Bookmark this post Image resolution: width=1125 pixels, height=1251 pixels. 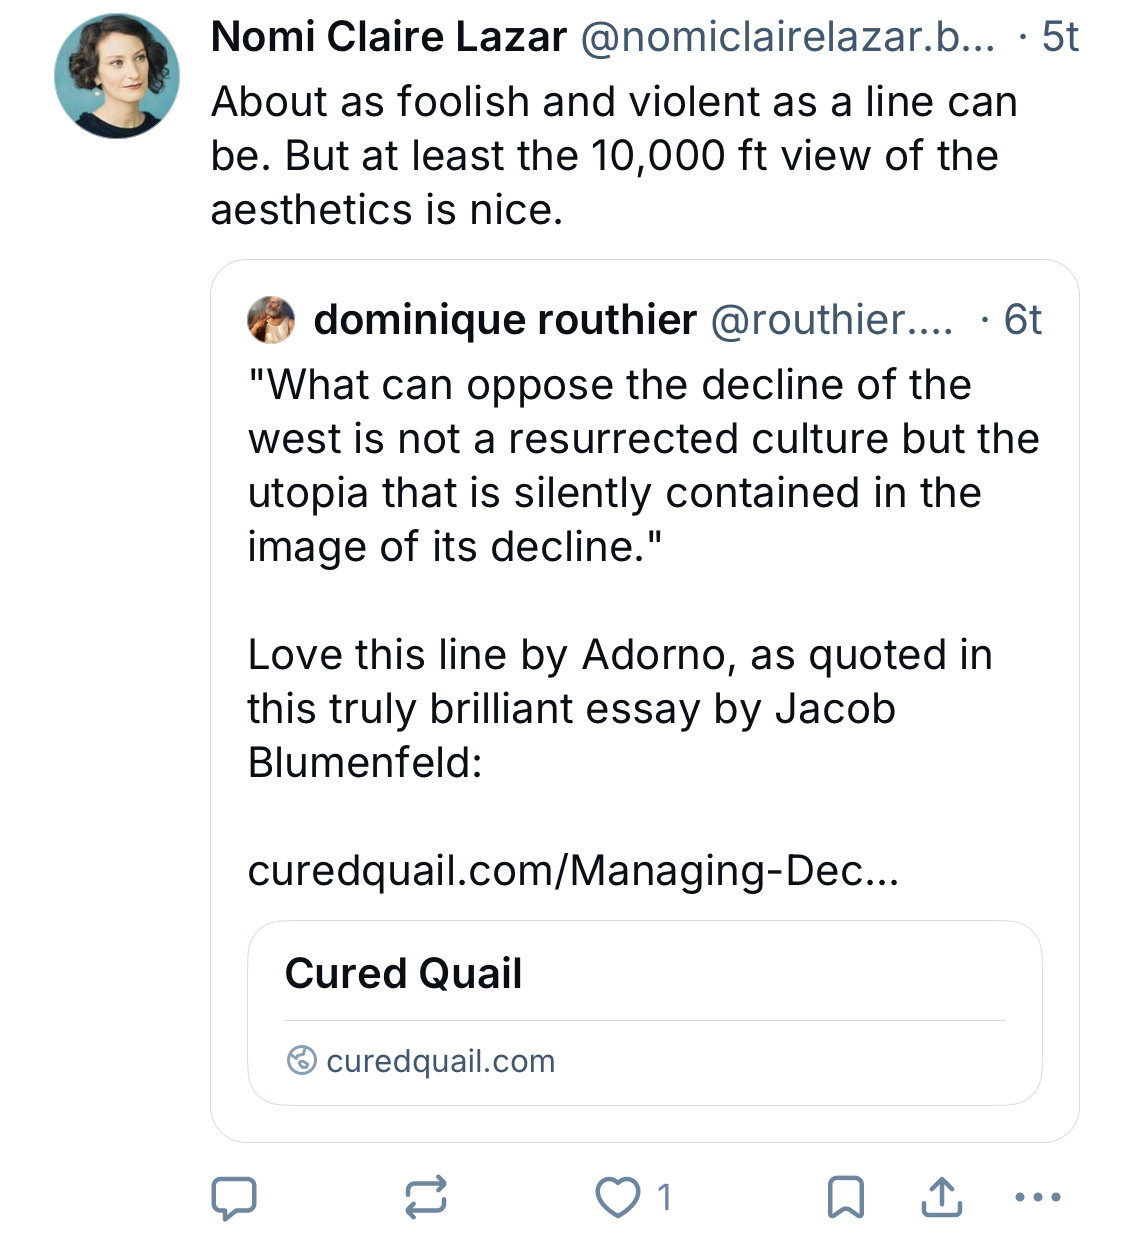pyautogui.click(x=846, y=1197)
